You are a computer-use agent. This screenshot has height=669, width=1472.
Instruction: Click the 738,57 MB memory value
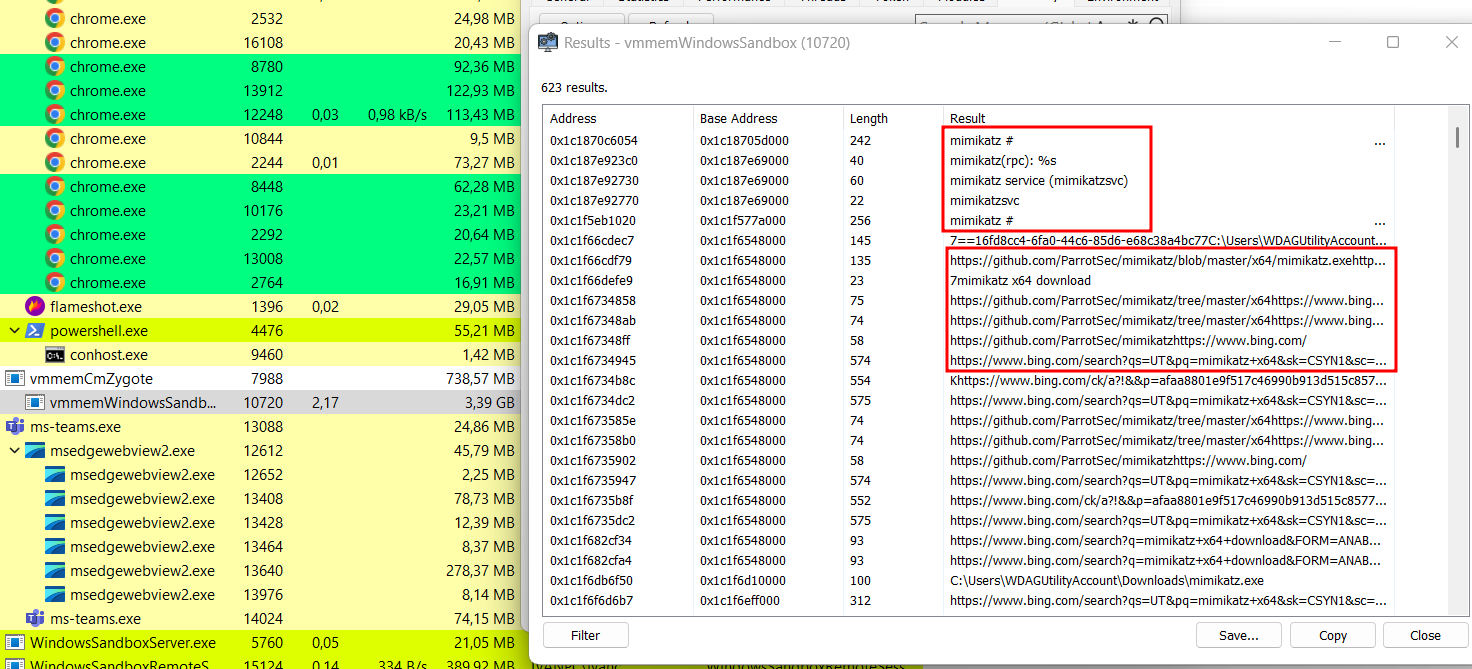pyautogui.click(x=481, y=379)
